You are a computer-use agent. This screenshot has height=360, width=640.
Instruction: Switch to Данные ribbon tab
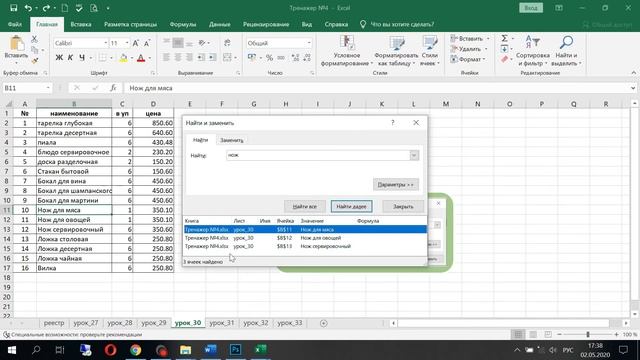(220, 24)
